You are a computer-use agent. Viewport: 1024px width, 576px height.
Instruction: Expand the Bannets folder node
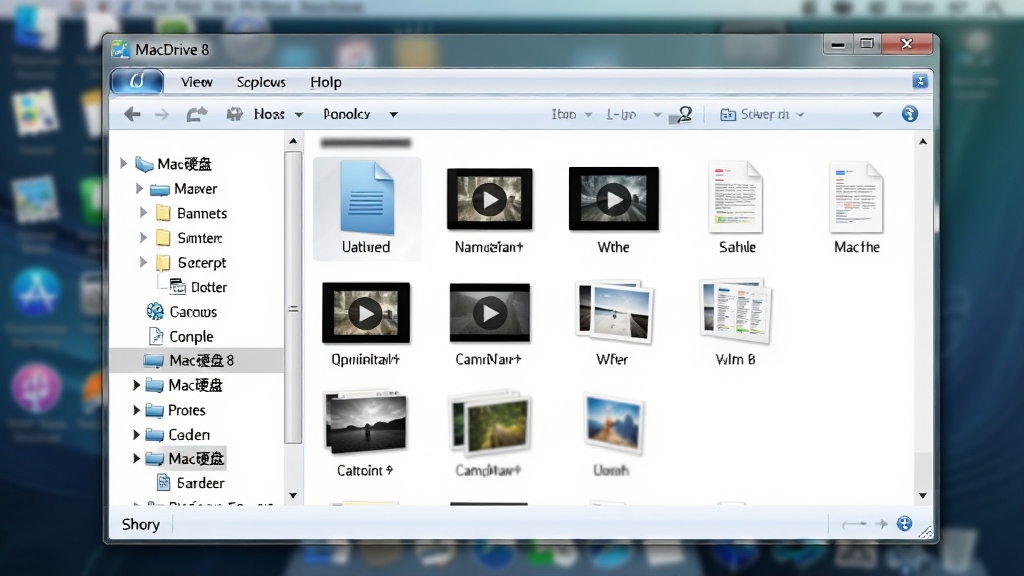(x=143, y=213)
